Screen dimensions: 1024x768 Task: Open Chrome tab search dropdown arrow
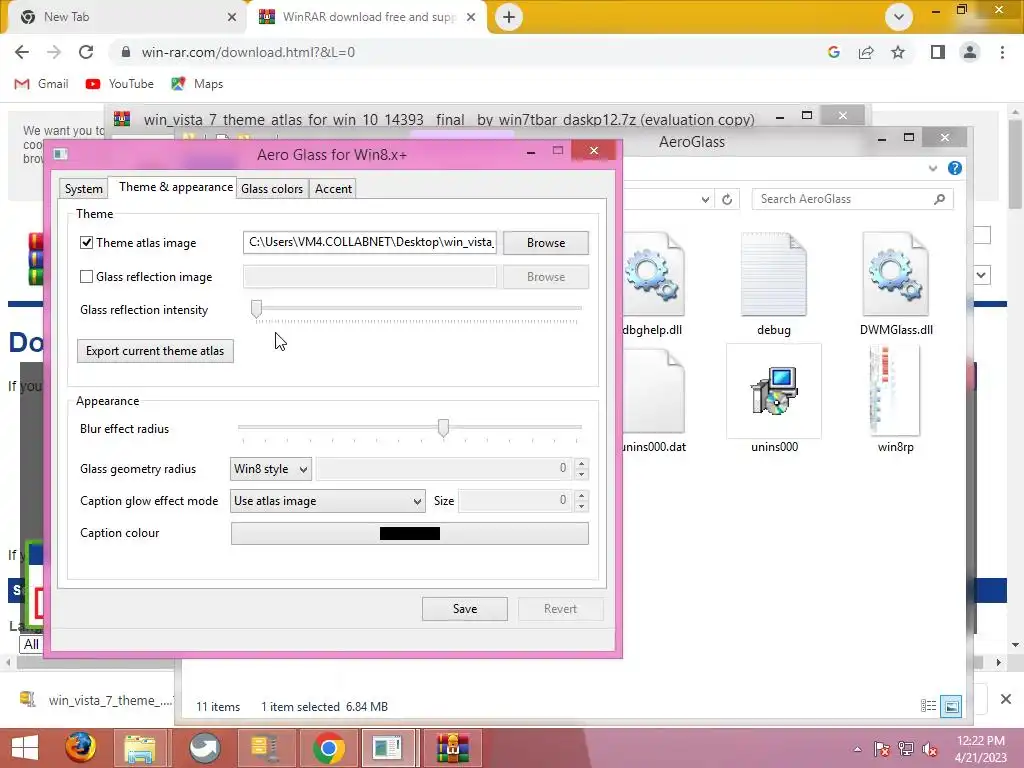tap(899, 17)
